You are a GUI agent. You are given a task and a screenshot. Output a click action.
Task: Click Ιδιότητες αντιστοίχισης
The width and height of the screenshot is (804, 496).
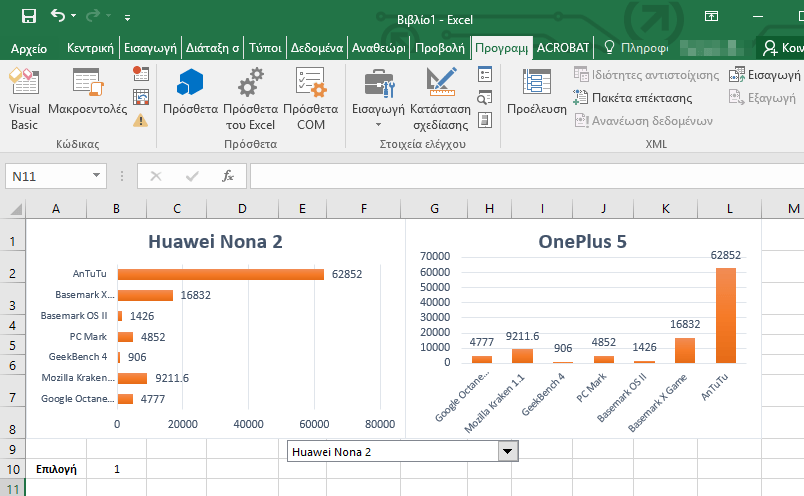(x=646, y=75)
